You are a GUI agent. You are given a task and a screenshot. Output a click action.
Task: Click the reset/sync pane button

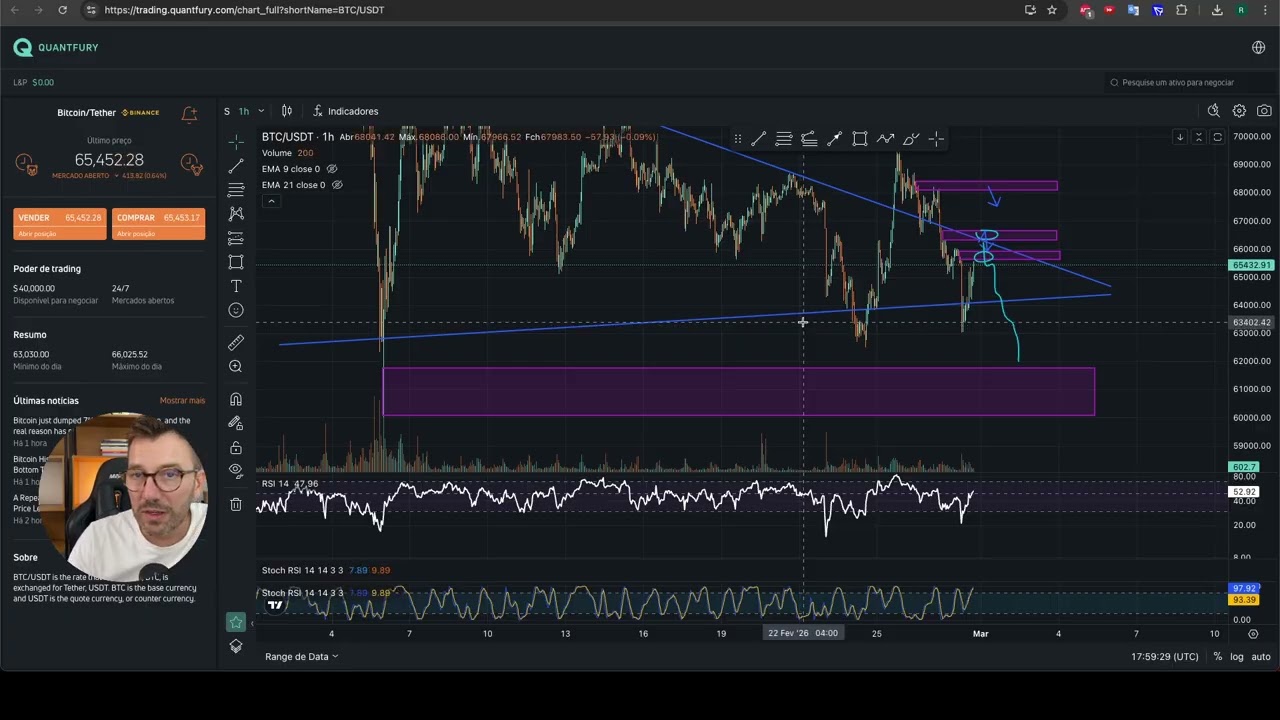coord(1217,137)
